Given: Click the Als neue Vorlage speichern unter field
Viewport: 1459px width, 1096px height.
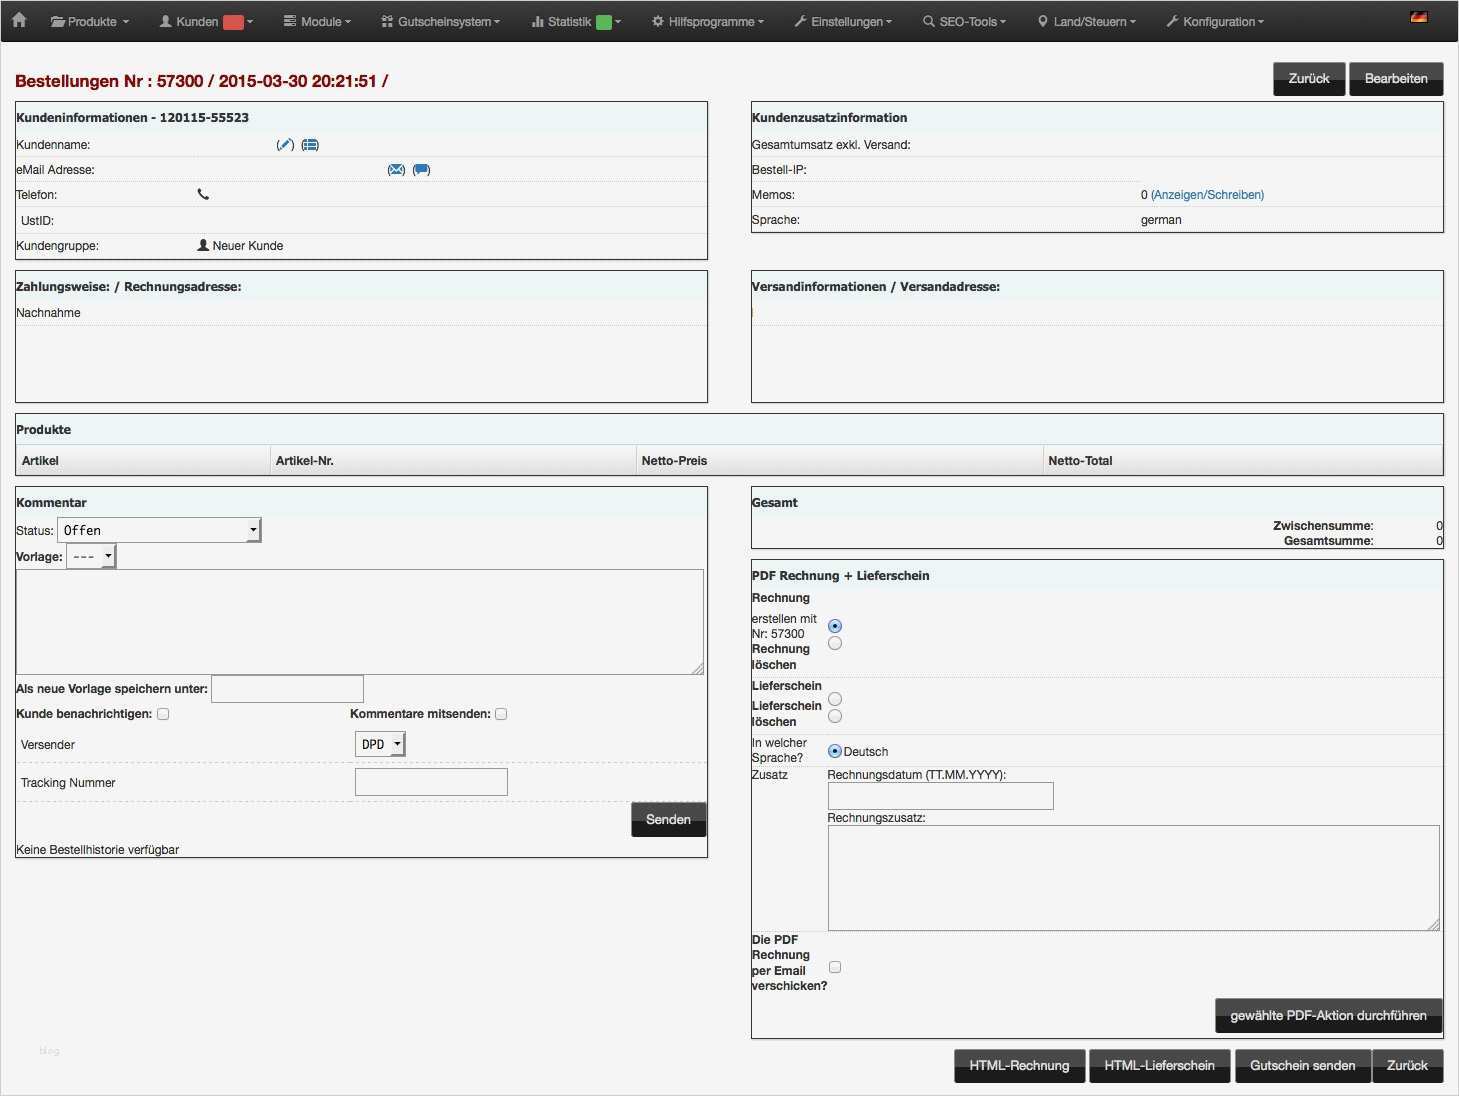Looking at the screenshot, I should coord(287,689).
